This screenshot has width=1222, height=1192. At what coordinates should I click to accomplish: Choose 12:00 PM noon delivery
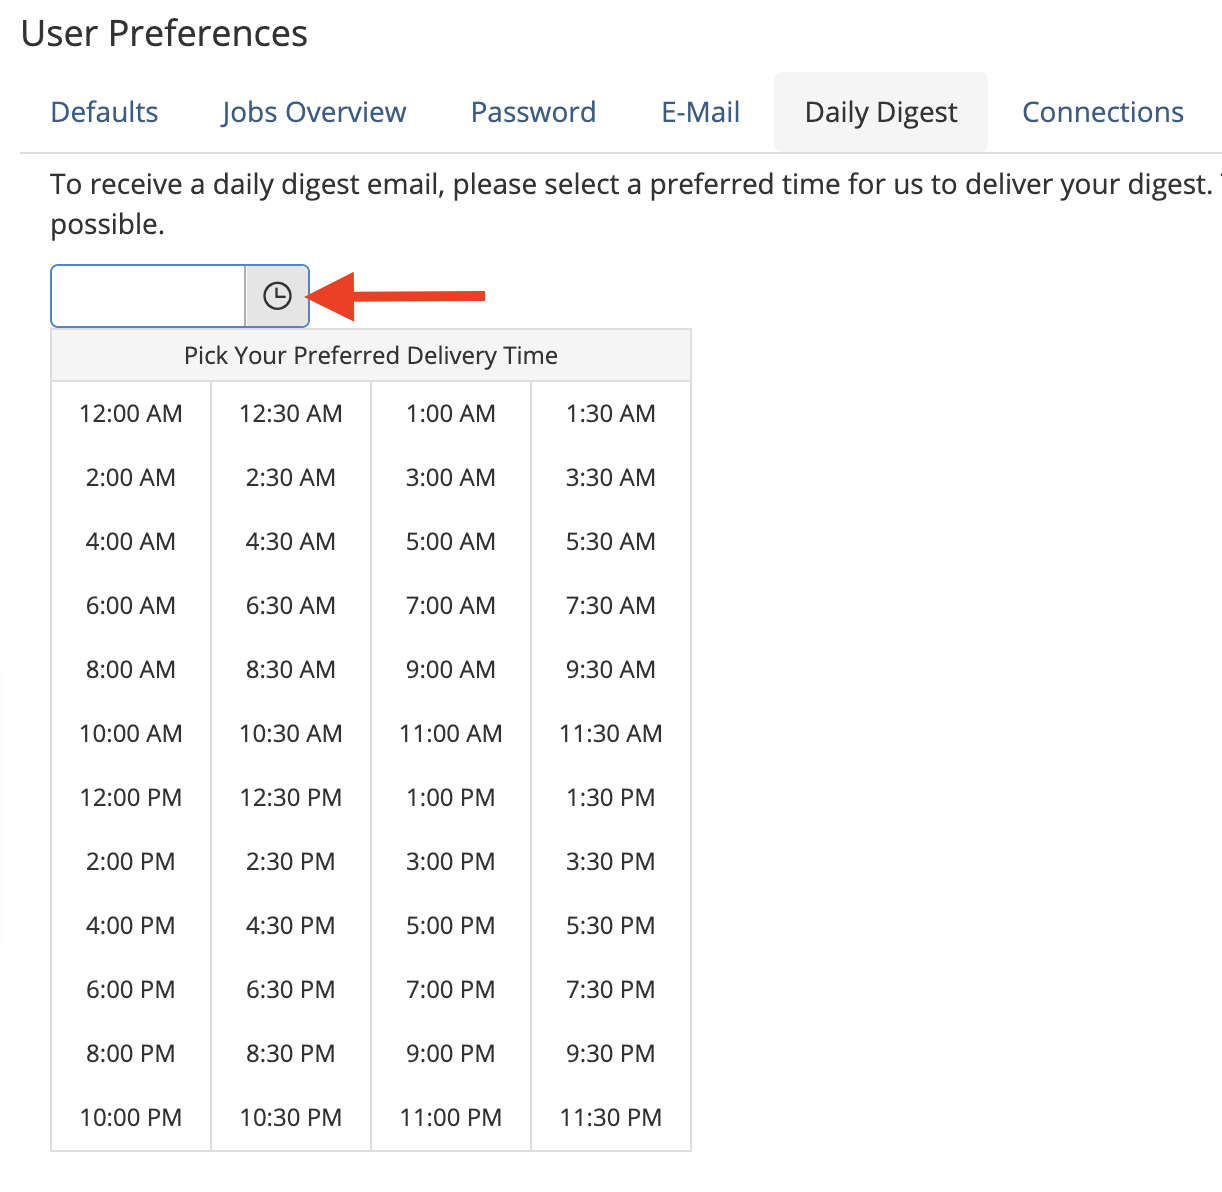point(130,797)
